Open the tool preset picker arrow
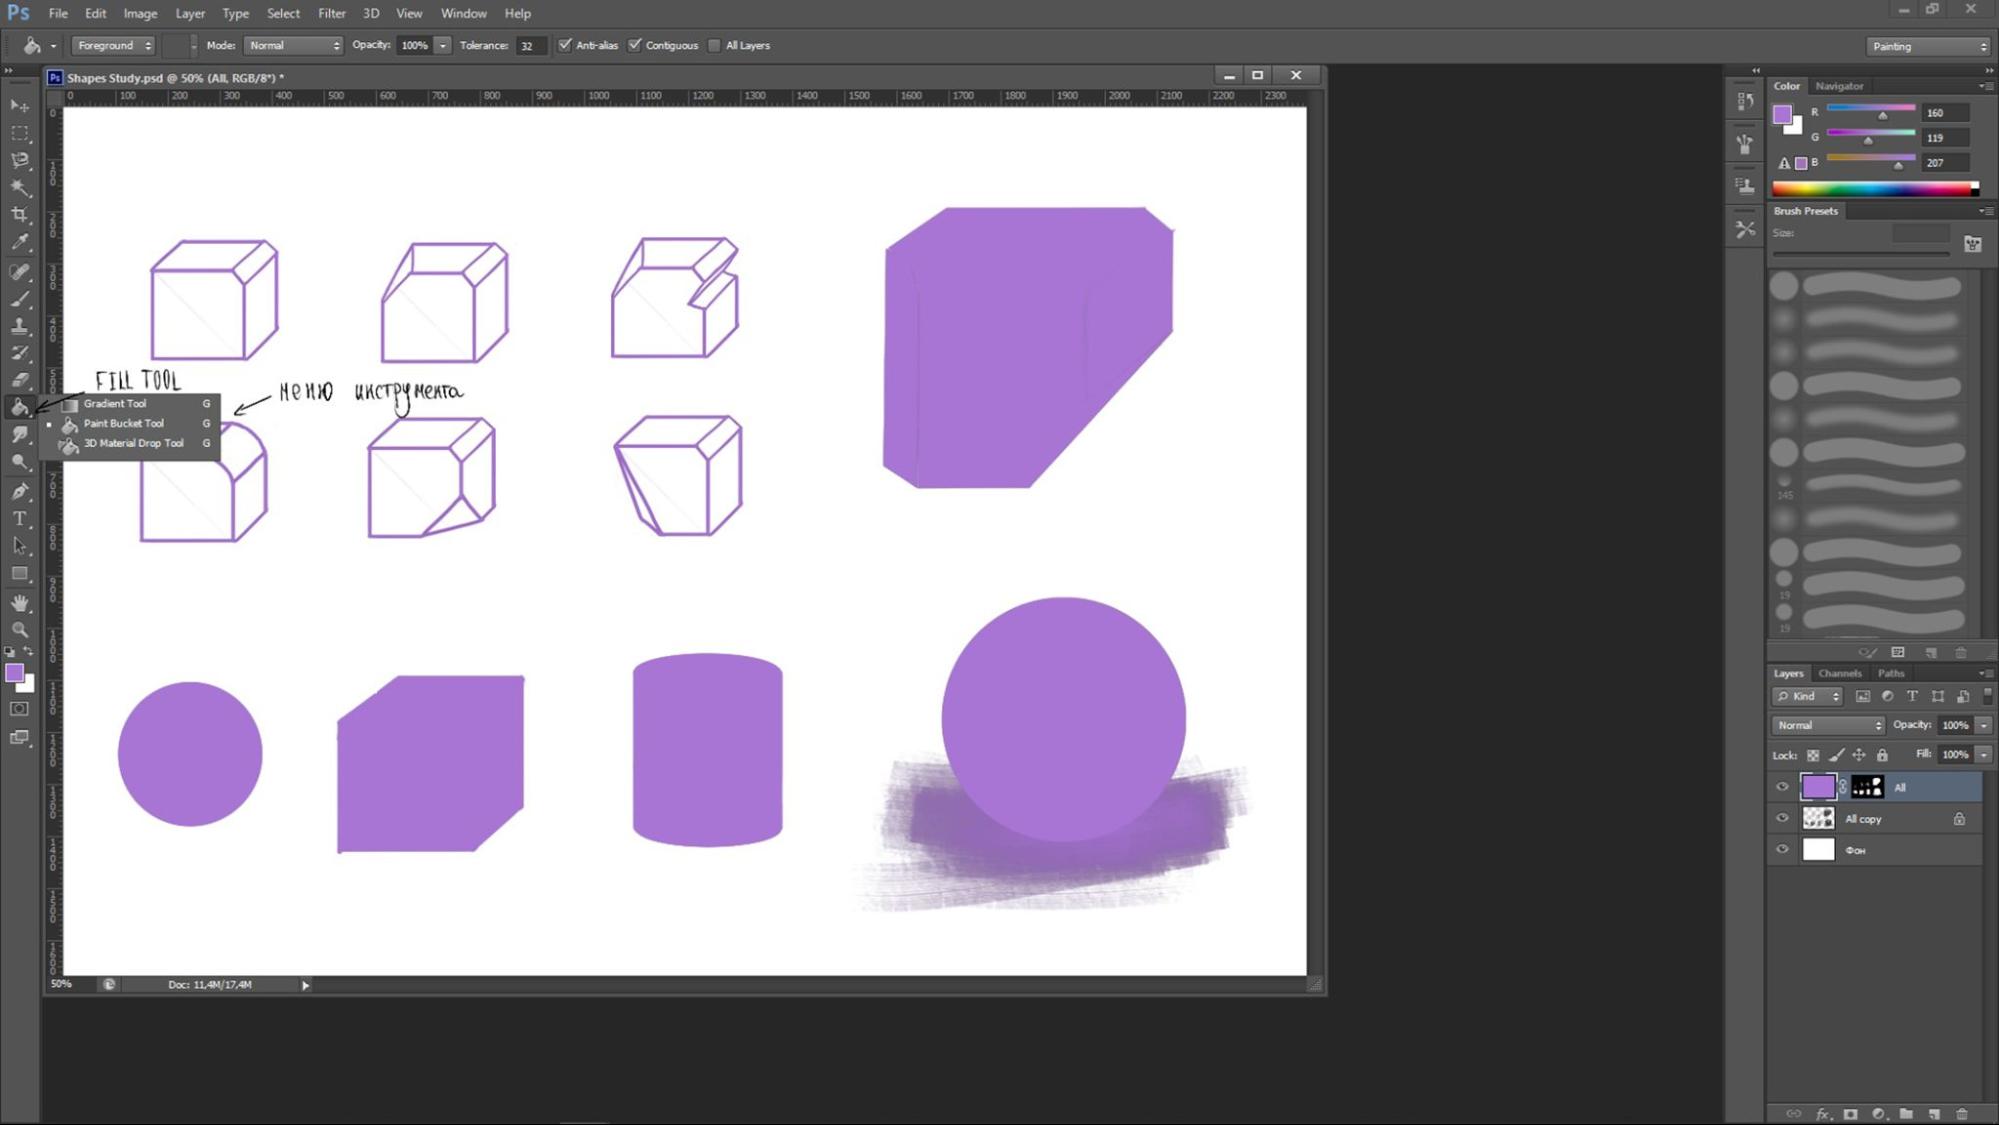The image size is (1999, 1125). tap(53, 46)
